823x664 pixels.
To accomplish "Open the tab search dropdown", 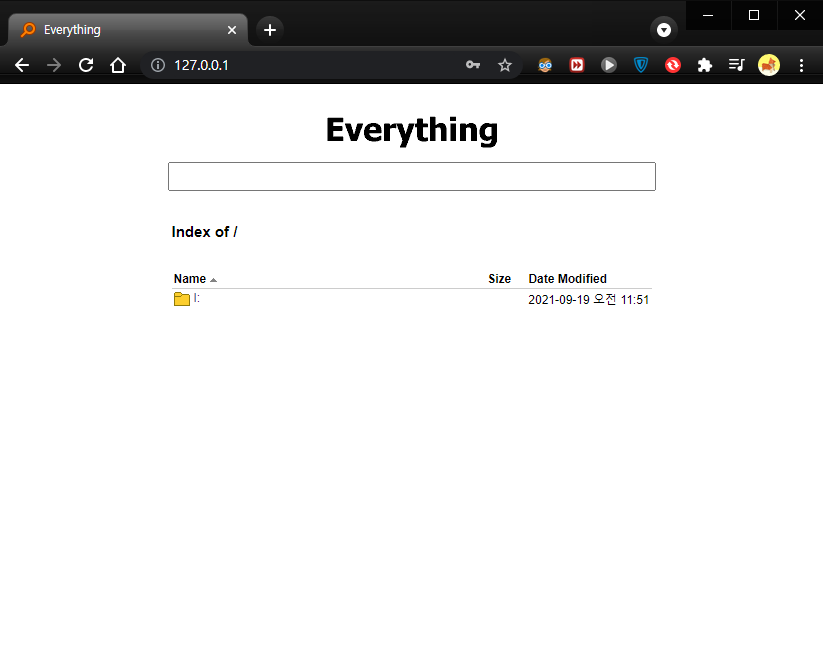I will [x=664, y=30].
